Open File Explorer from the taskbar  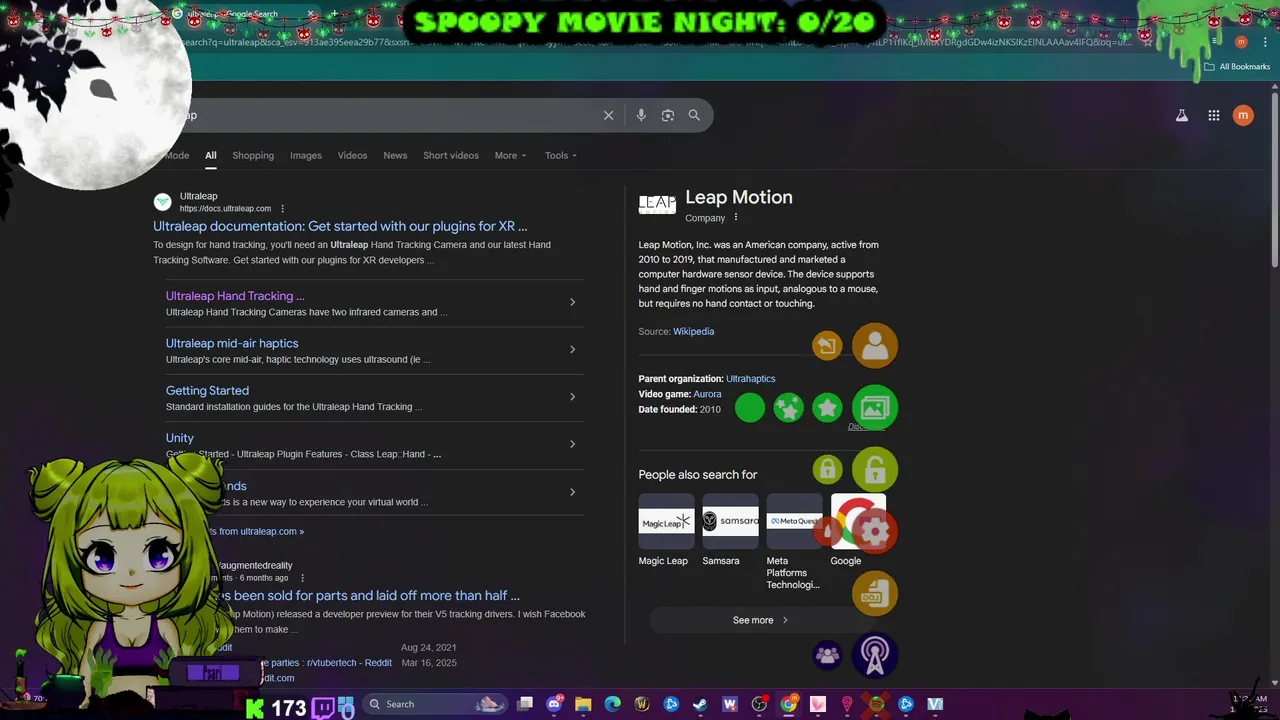tap(583, 704)
